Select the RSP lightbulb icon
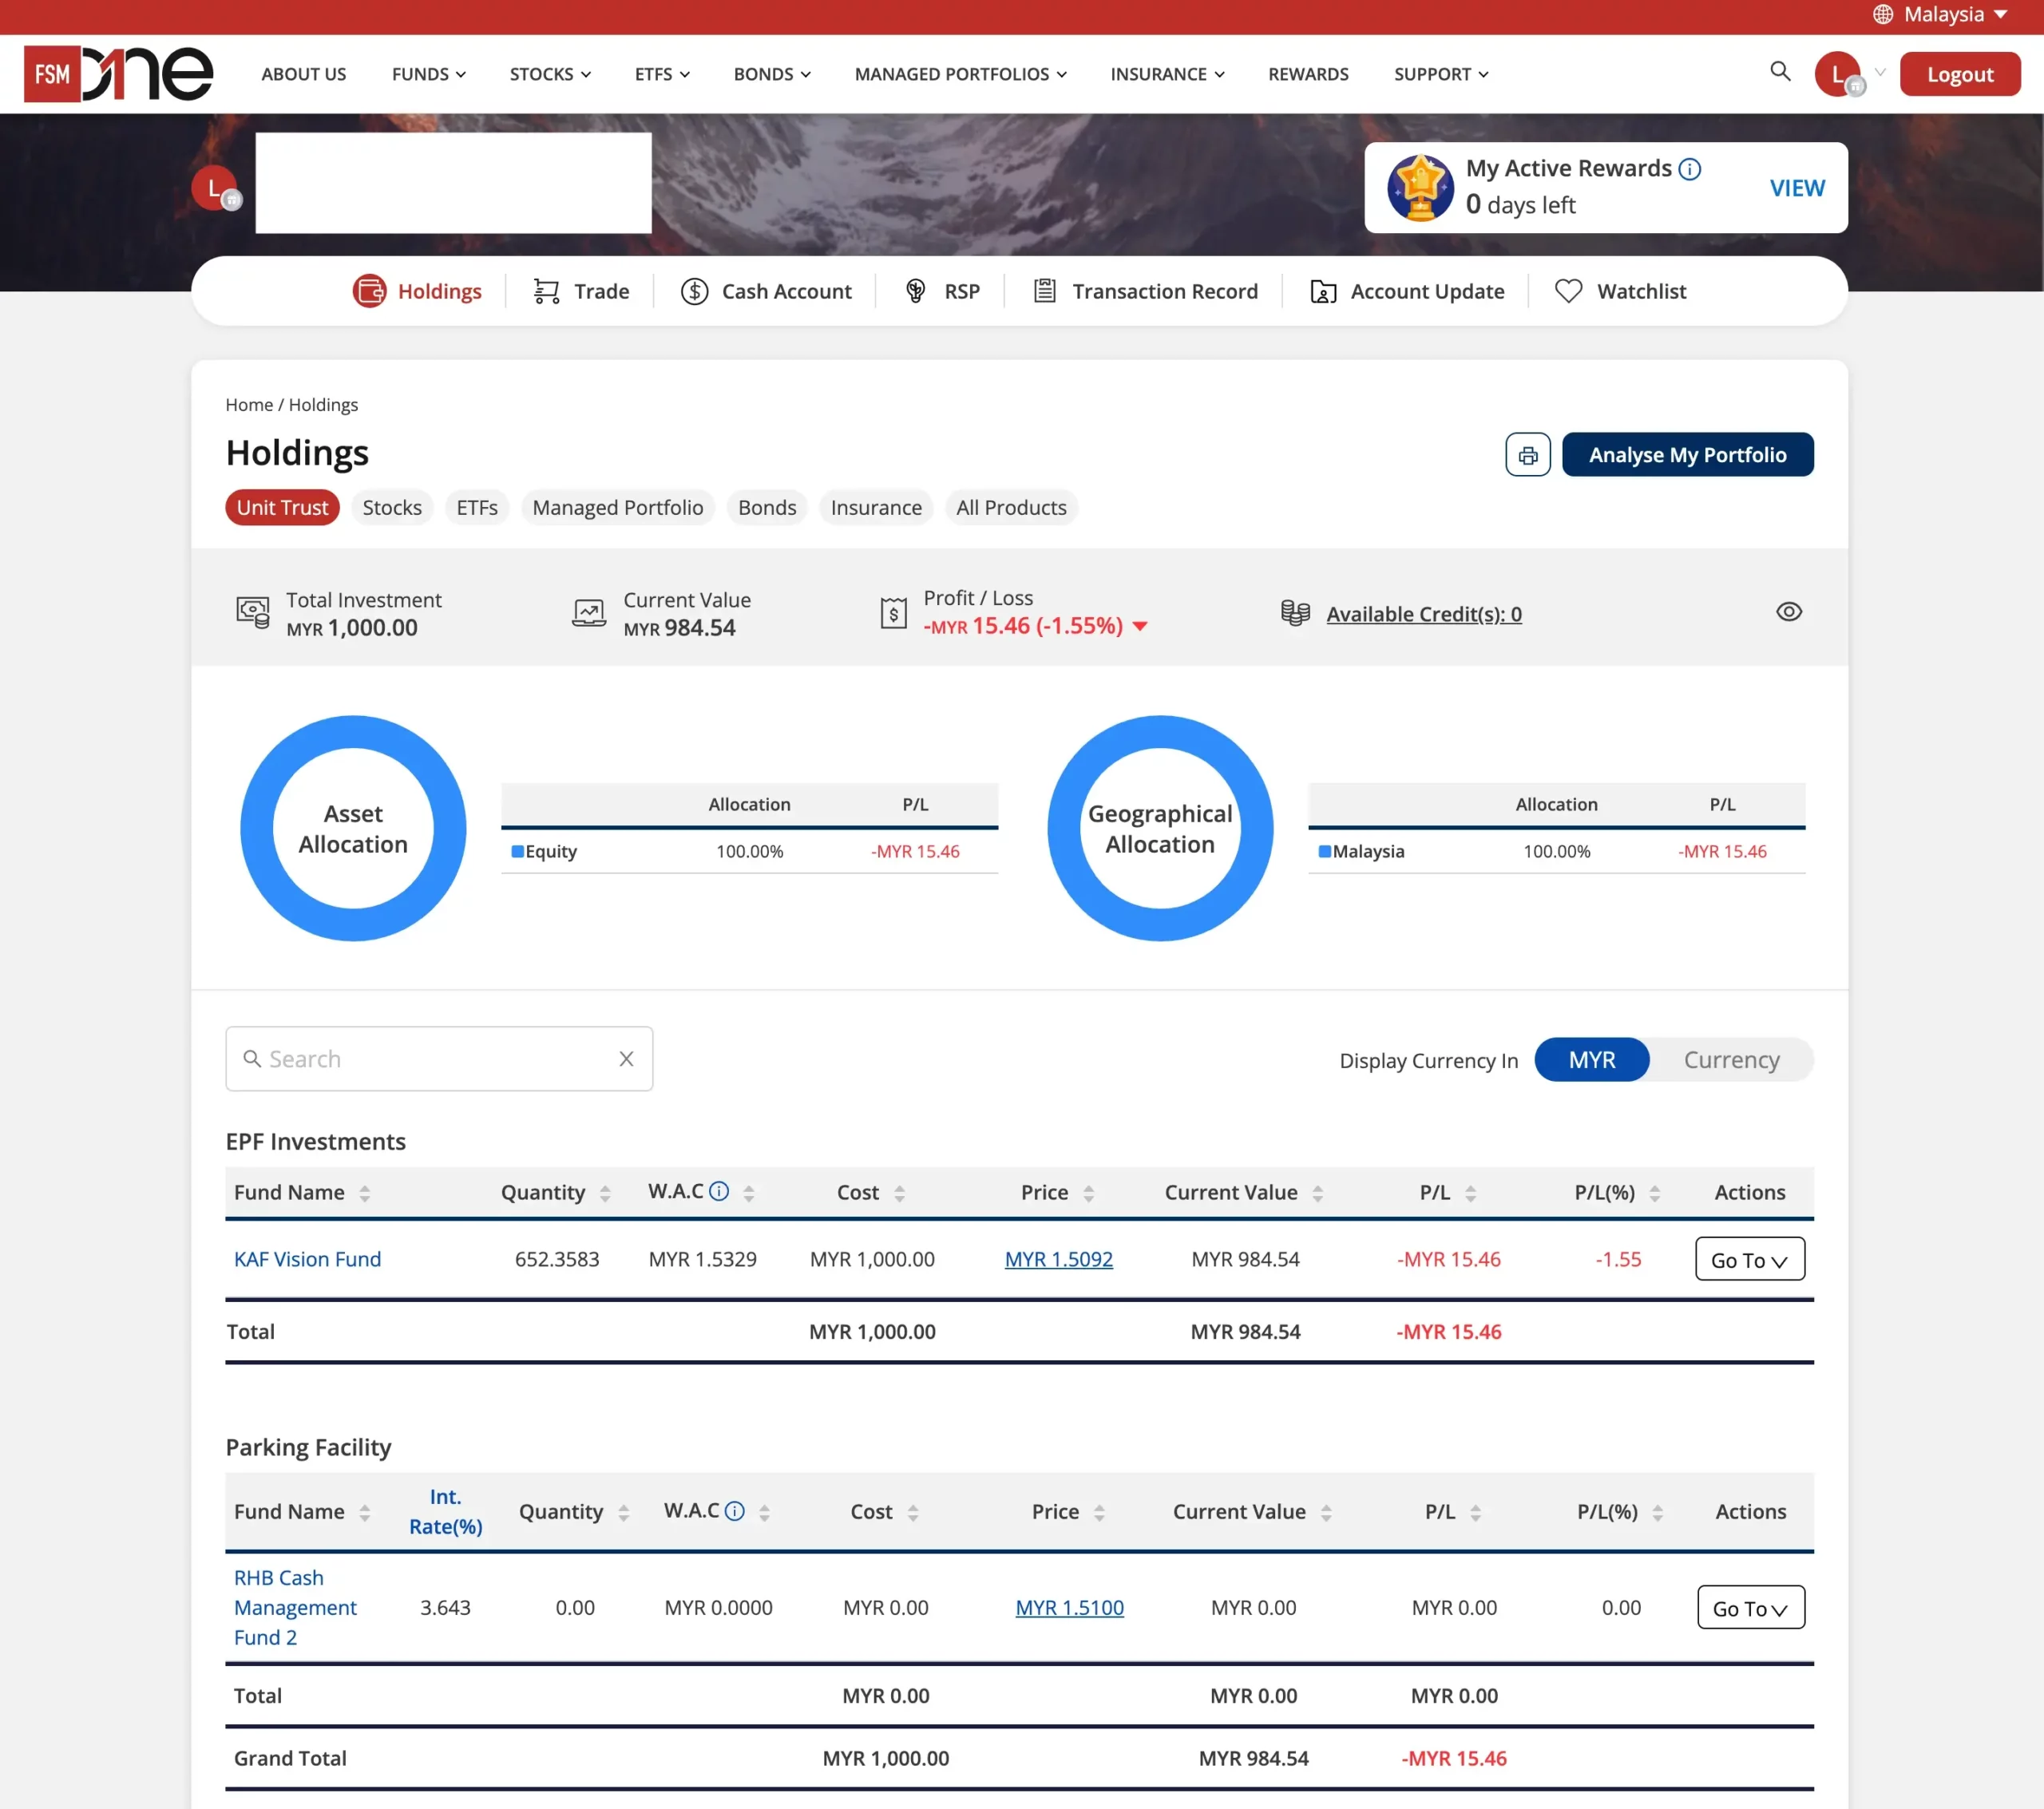Viewport: 2044px width, 1809px height. tap(915, 291)
